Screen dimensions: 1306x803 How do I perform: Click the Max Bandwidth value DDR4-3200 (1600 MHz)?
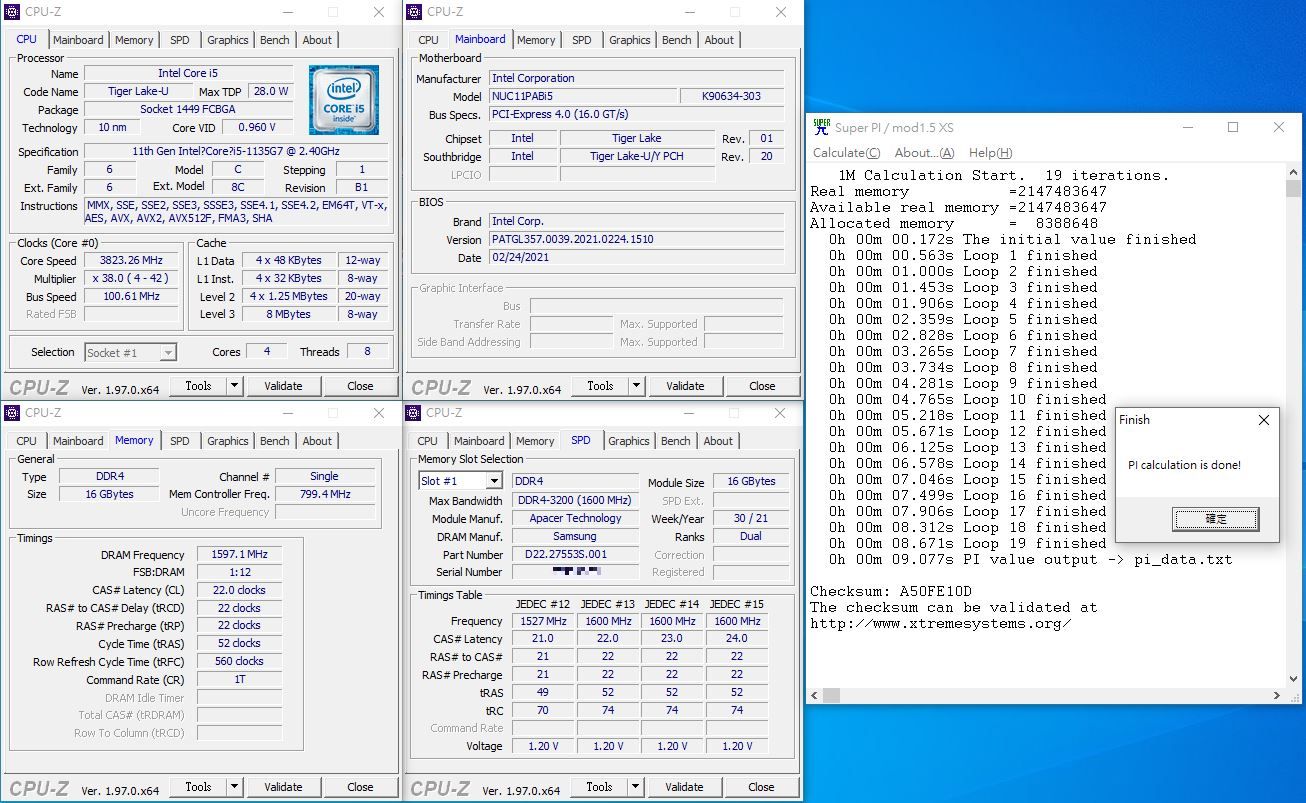click(x=576, y=501)
